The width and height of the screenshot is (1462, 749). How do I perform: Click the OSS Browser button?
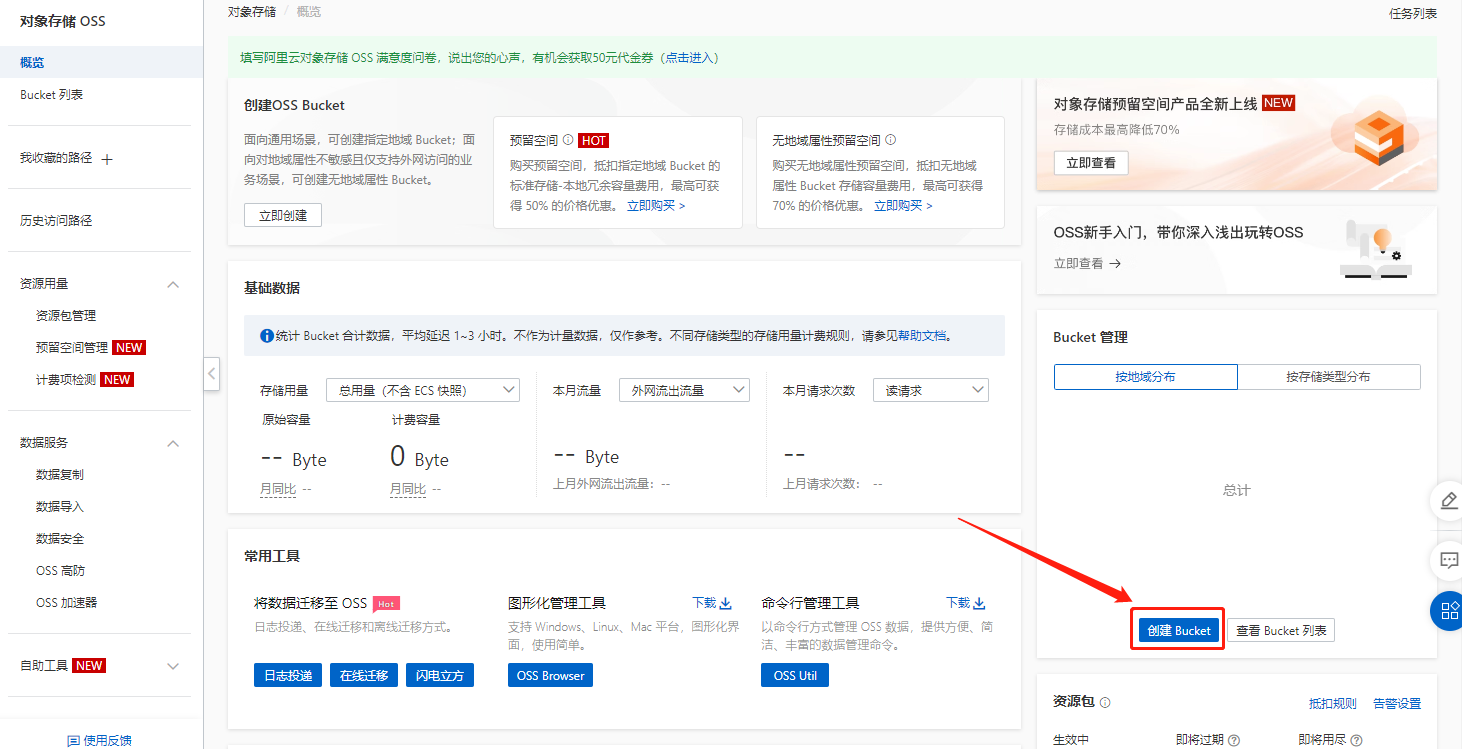pyautogui.click(x=550, y=675)
